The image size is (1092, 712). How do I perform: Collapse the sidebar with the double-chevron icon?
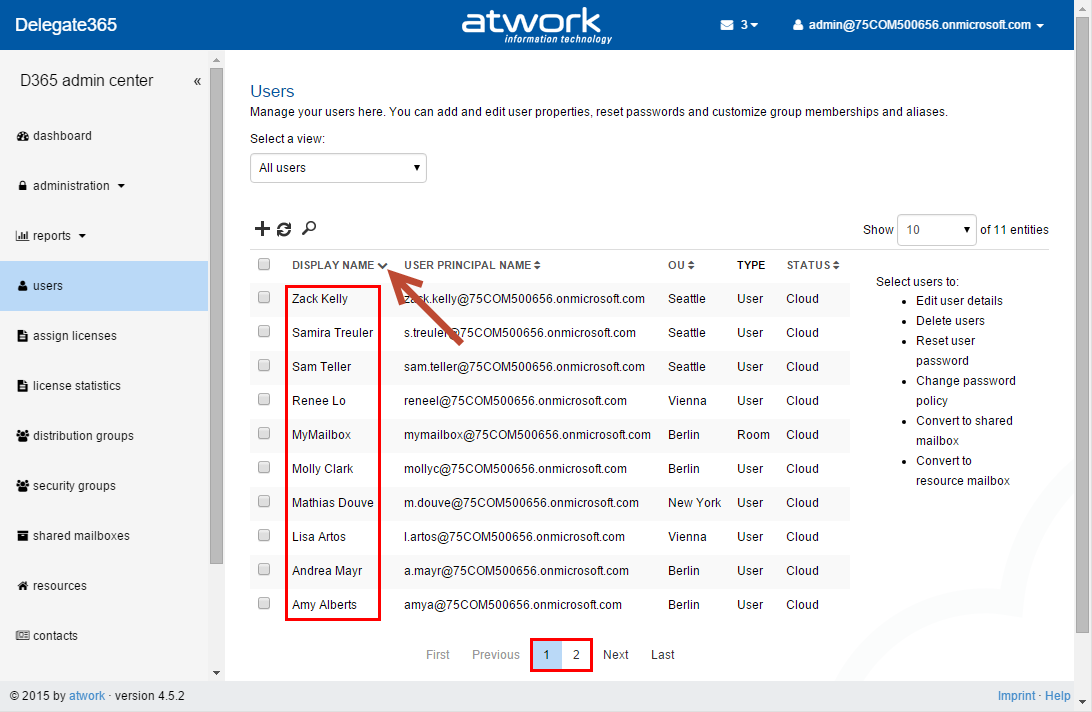(197, 81)
